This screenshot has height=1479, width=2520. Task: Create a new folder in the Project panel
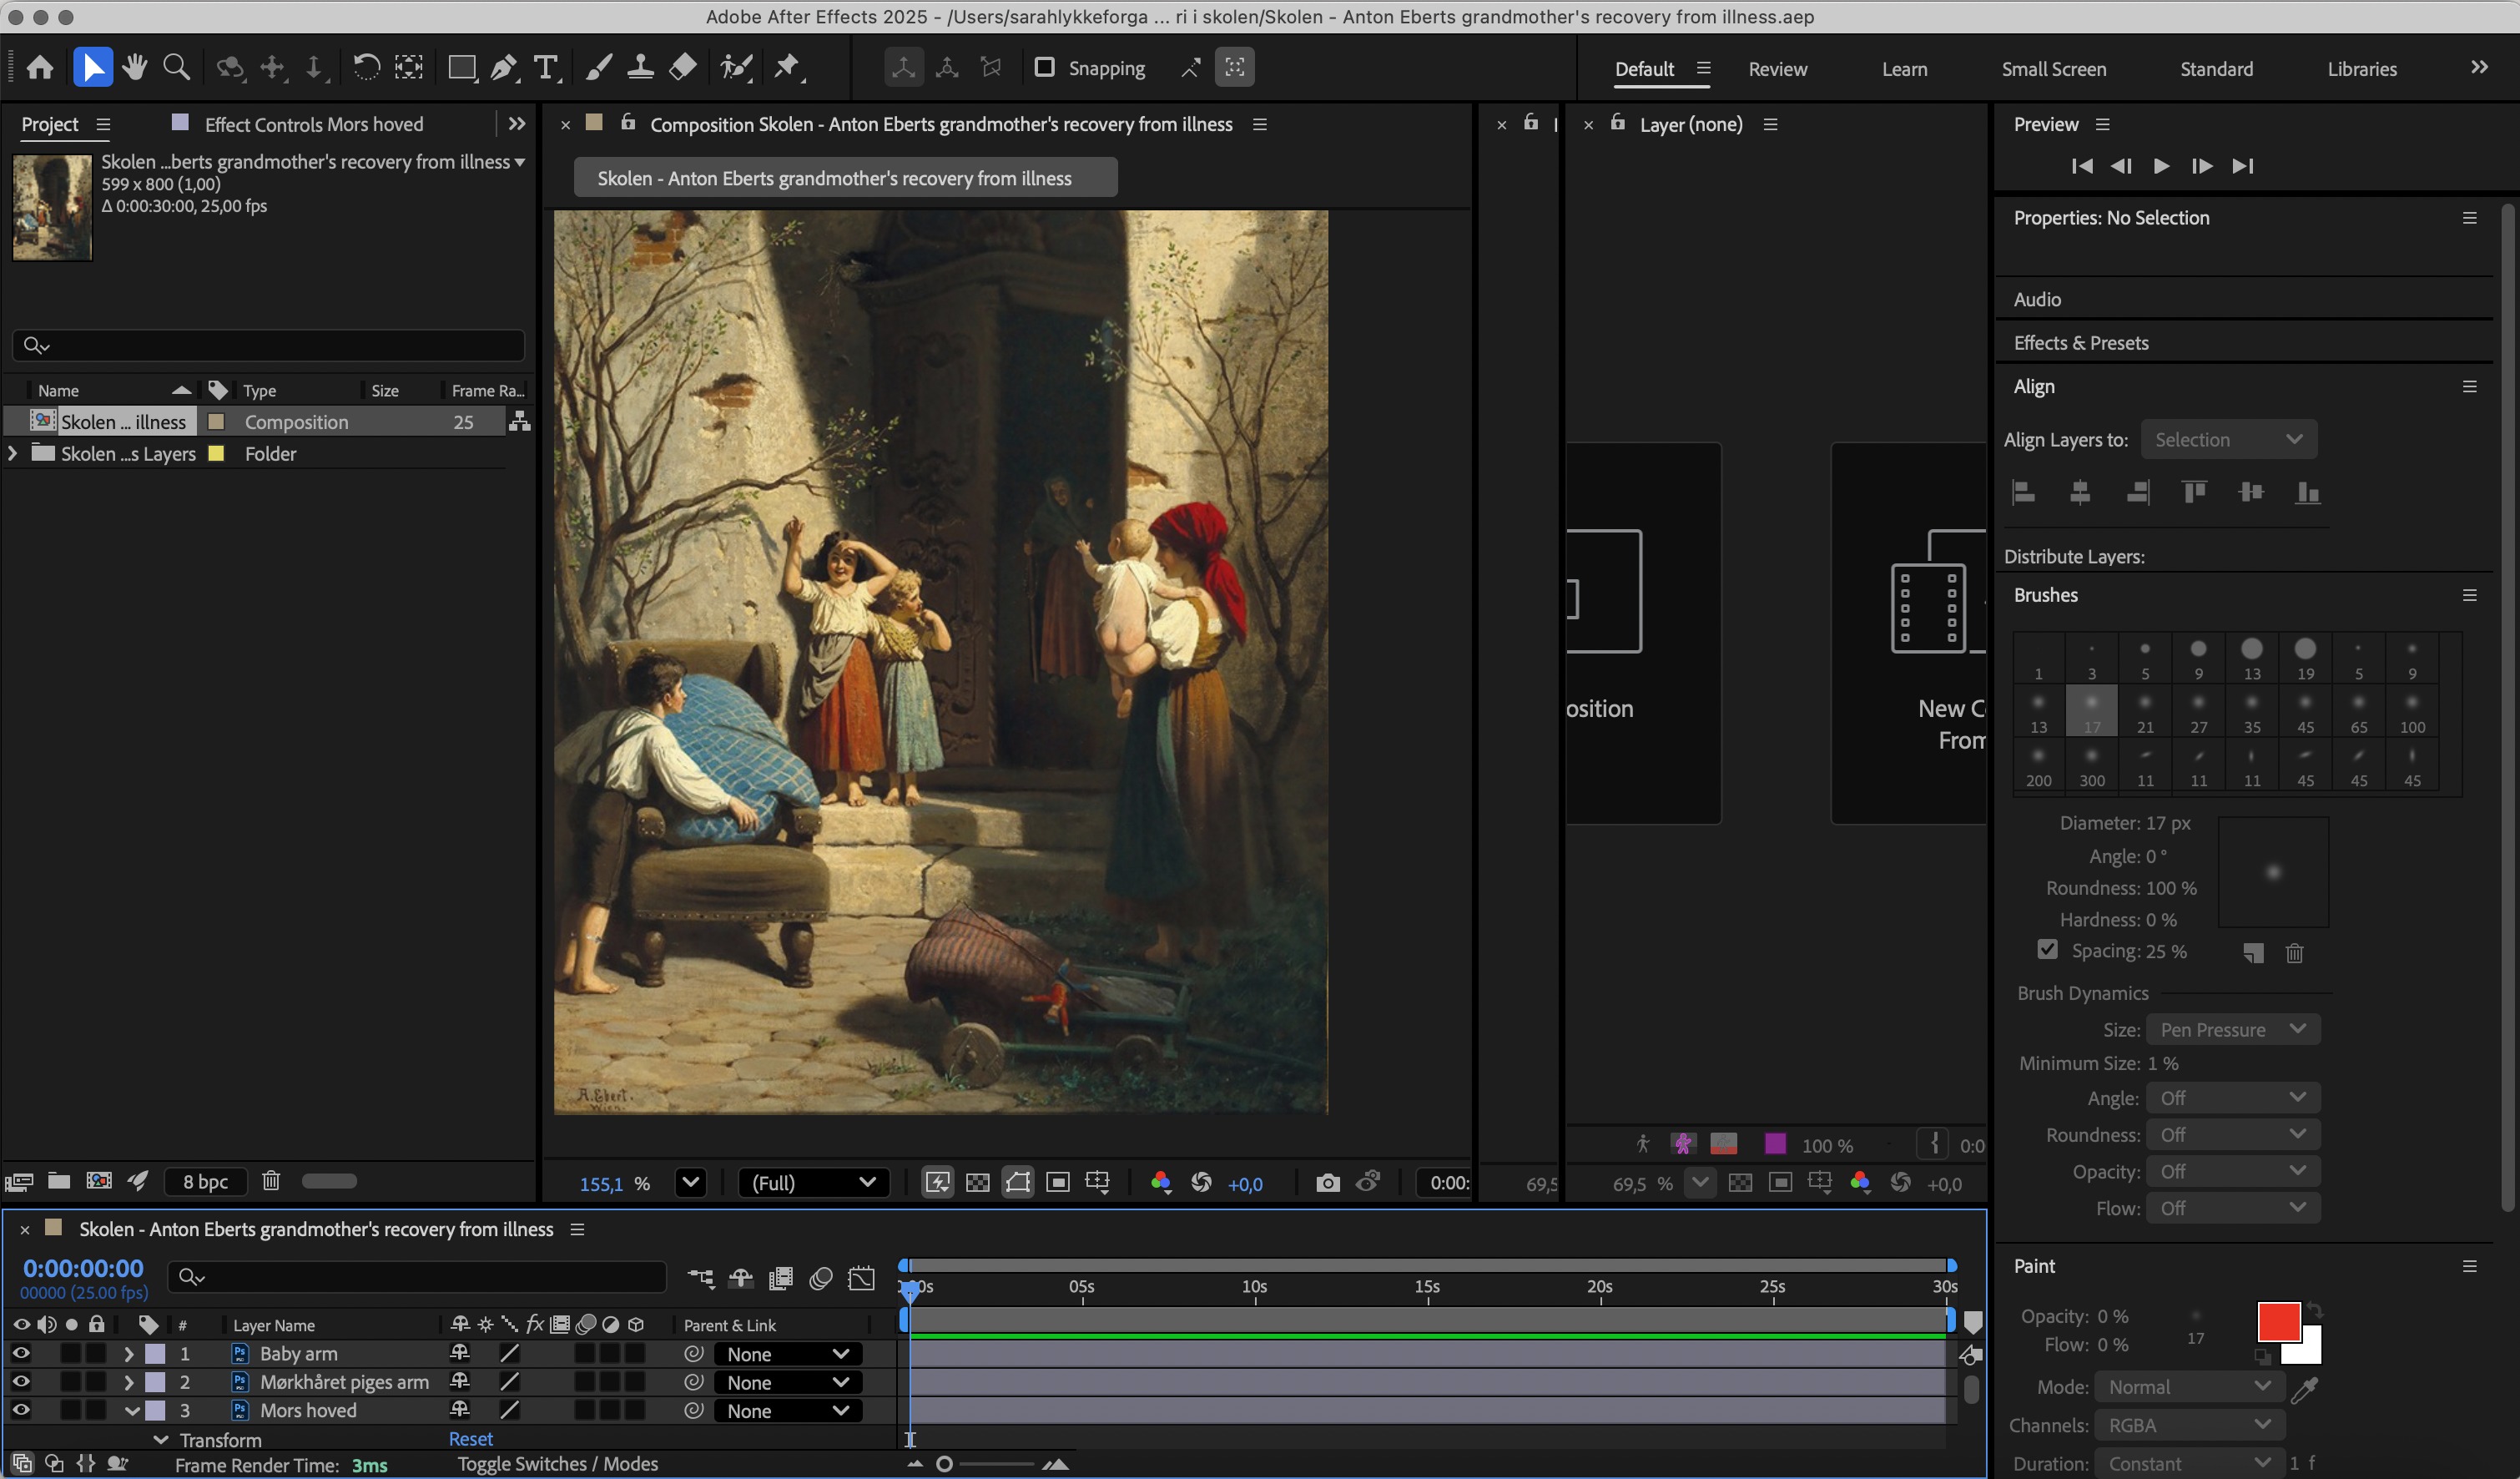59,1181
